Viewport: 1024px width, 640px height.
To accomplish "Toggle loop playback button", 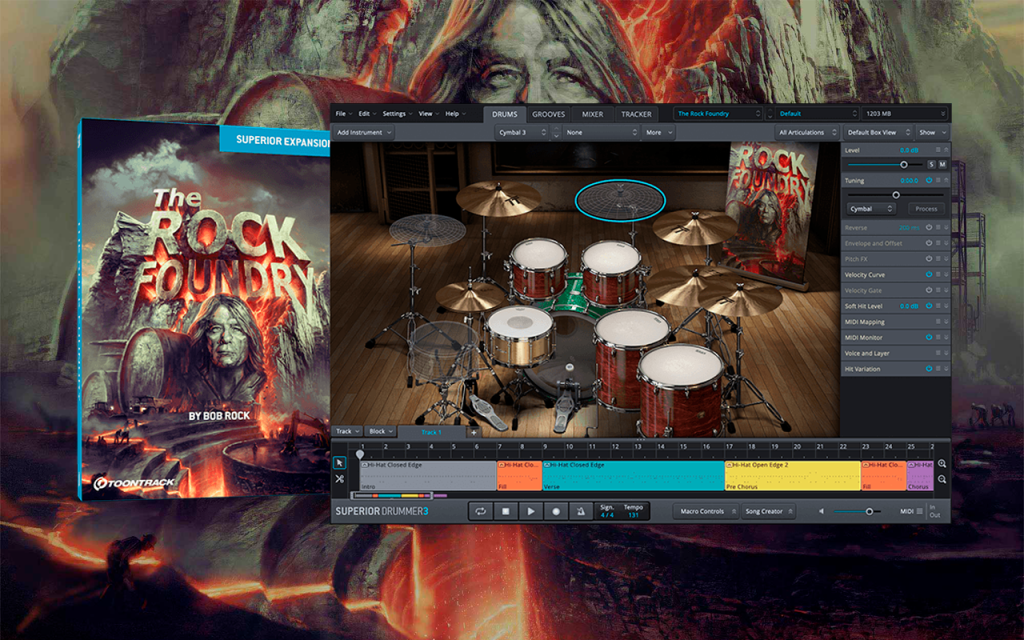I will (x=481, y=511).
